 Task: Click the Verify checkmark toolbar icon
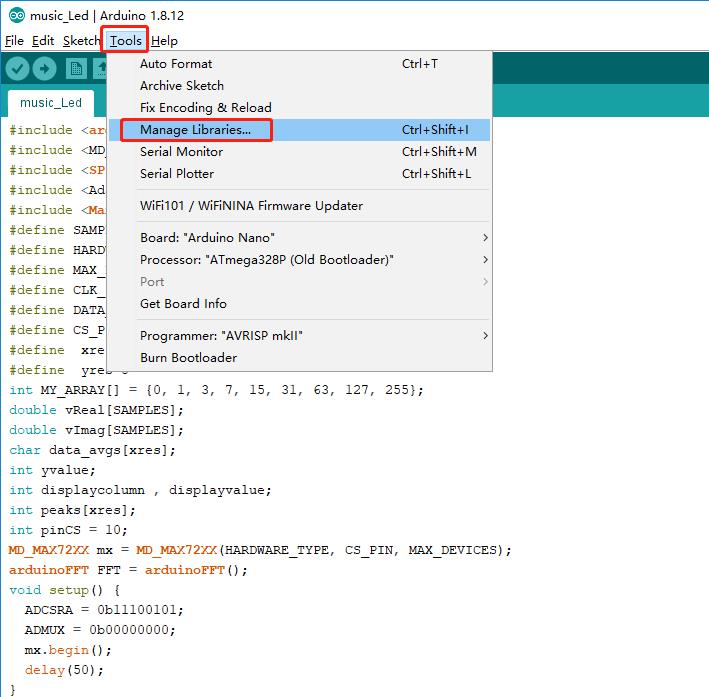click(x=17, y=68)
